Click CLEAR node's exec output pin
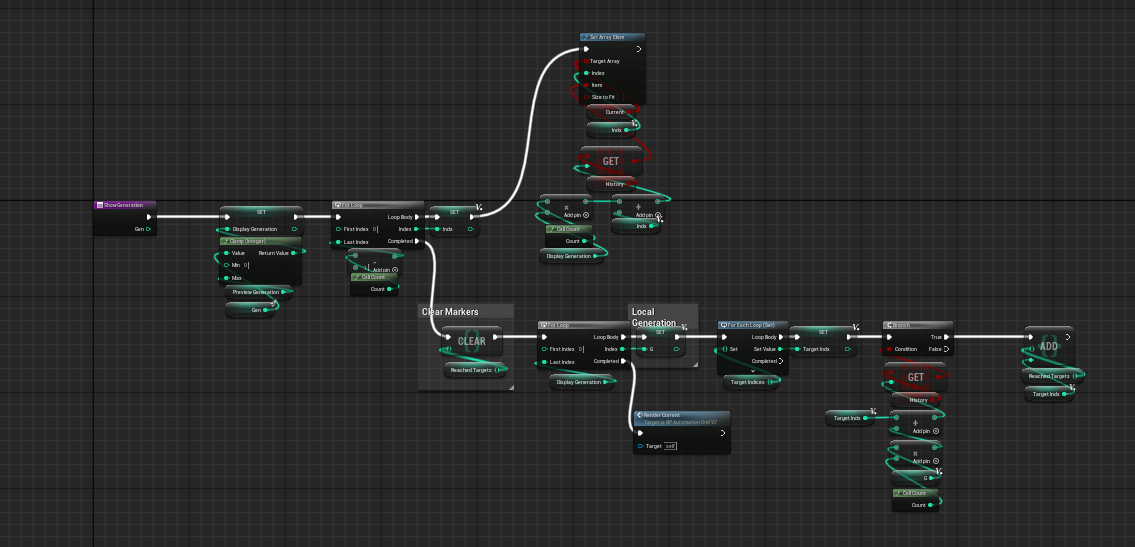1135x547 pixels. [x=495, y=337]
